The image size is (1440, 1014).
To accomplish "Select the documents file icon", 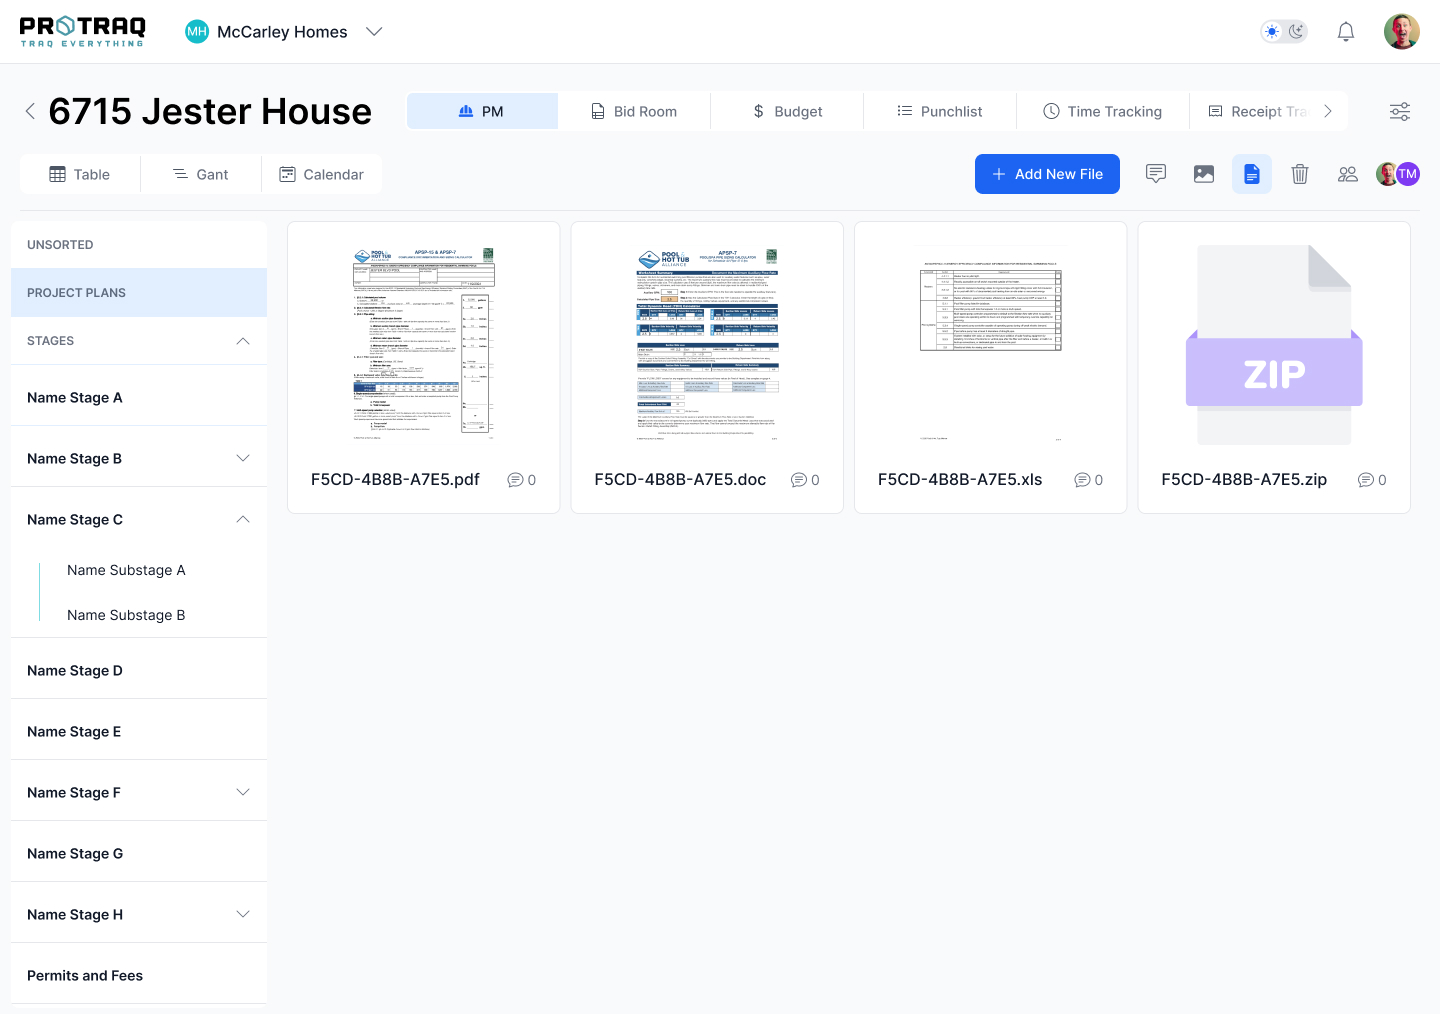I will click(1251, 174).
